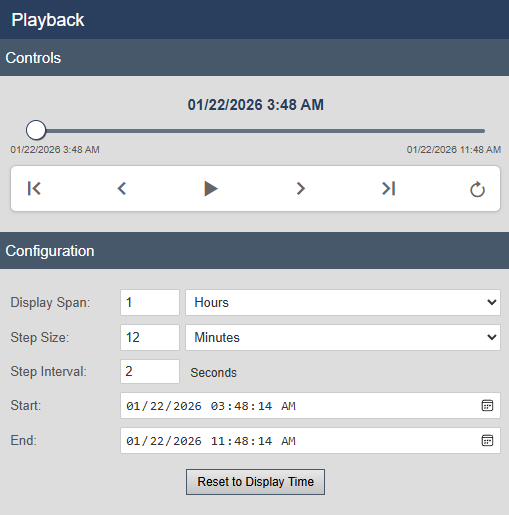The height and width of the screenshot is (515, 509).
Task: Step forward one playback frame
Action: pos(300,188)
